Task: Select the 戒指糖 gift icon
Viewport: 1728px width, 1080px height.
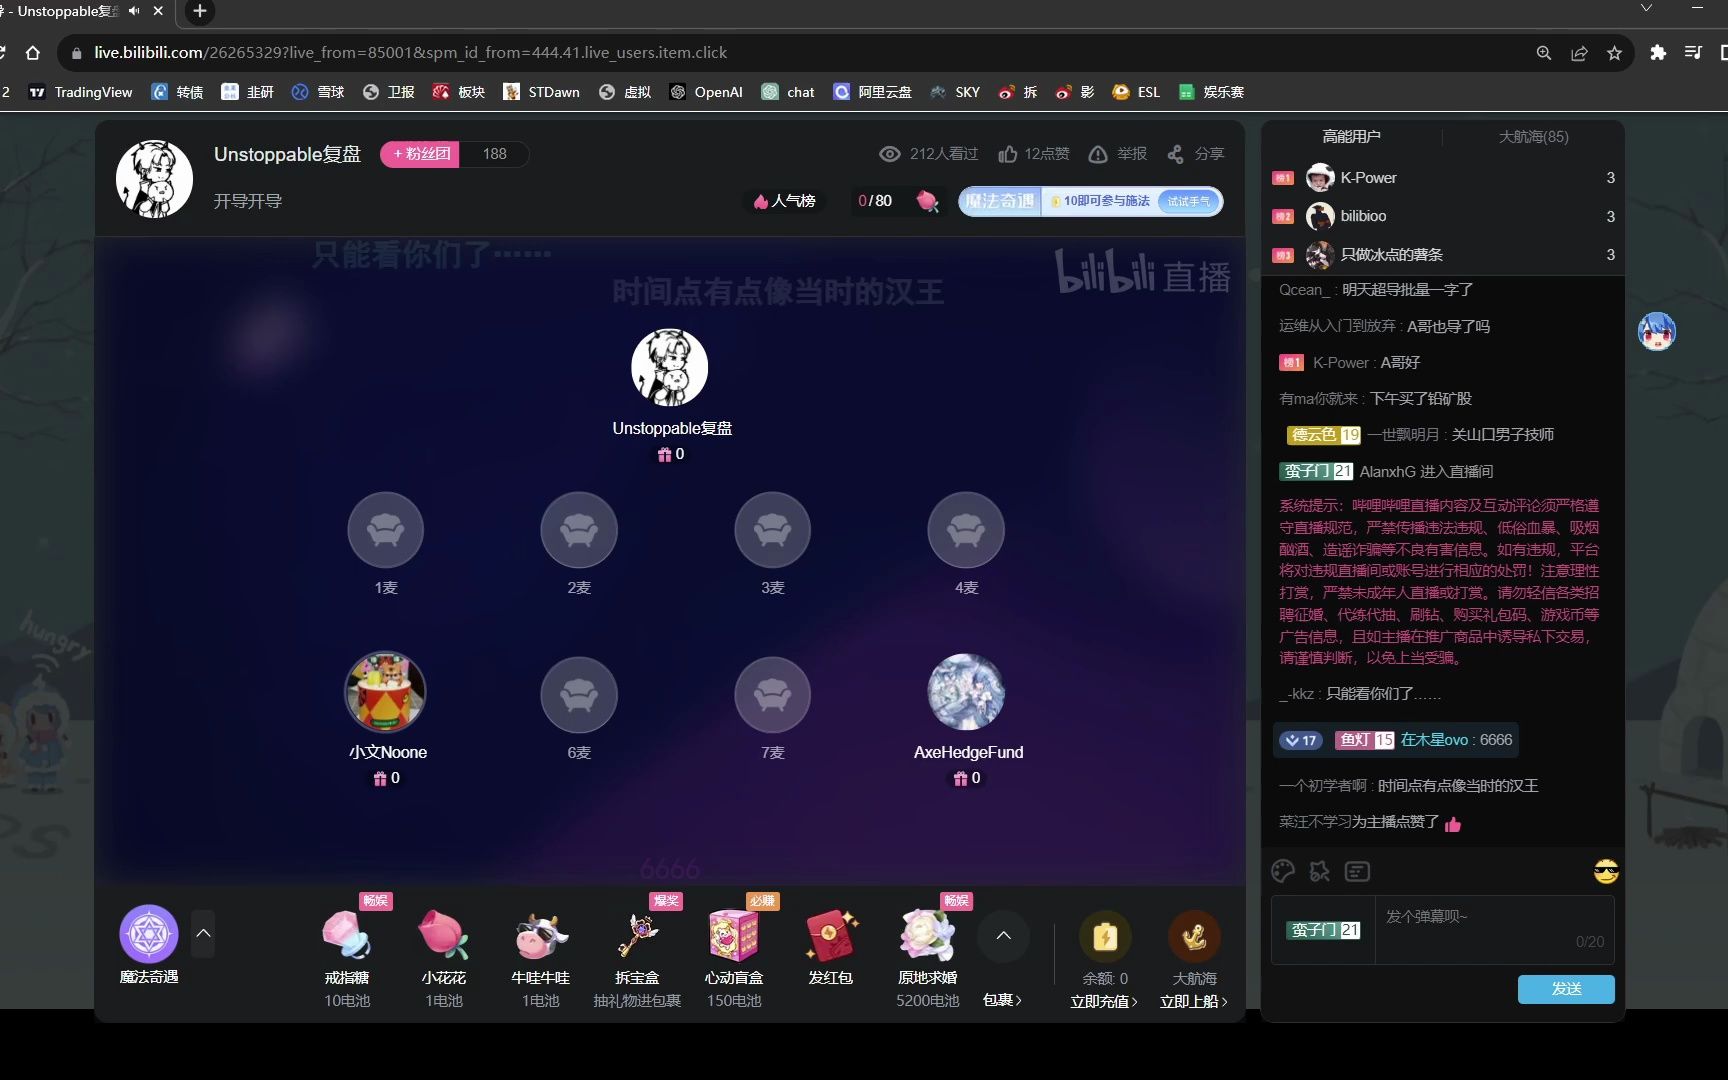Action: [347, 935]
